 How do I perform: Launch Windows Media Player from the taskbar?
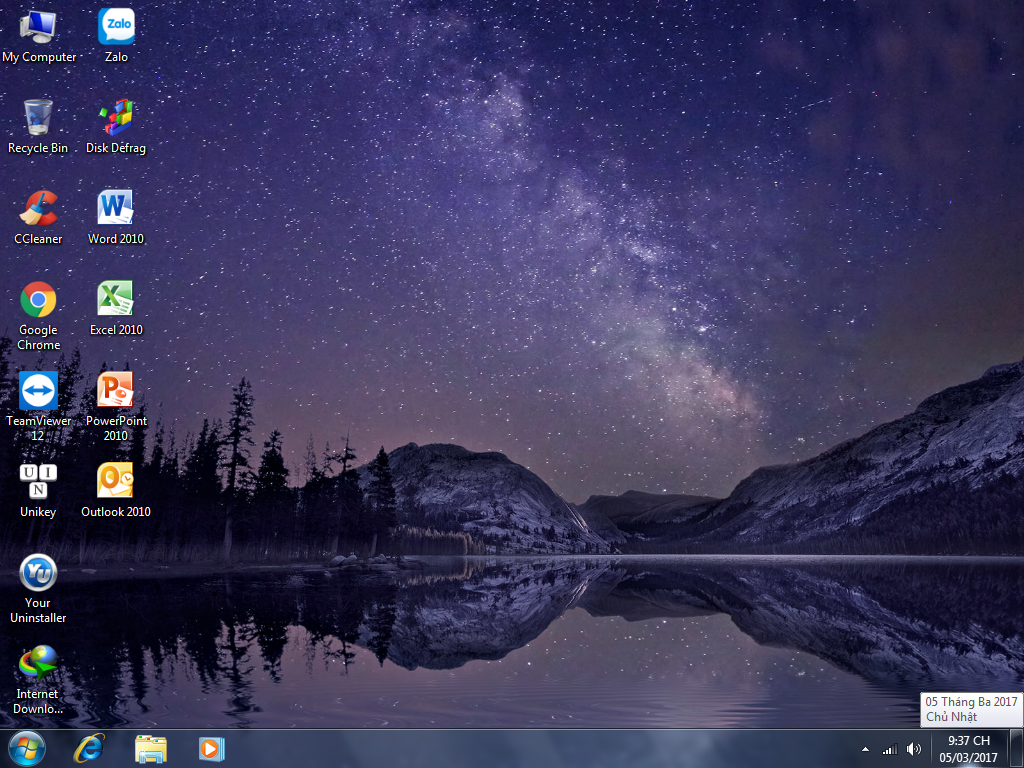click(x=212, y=748)
